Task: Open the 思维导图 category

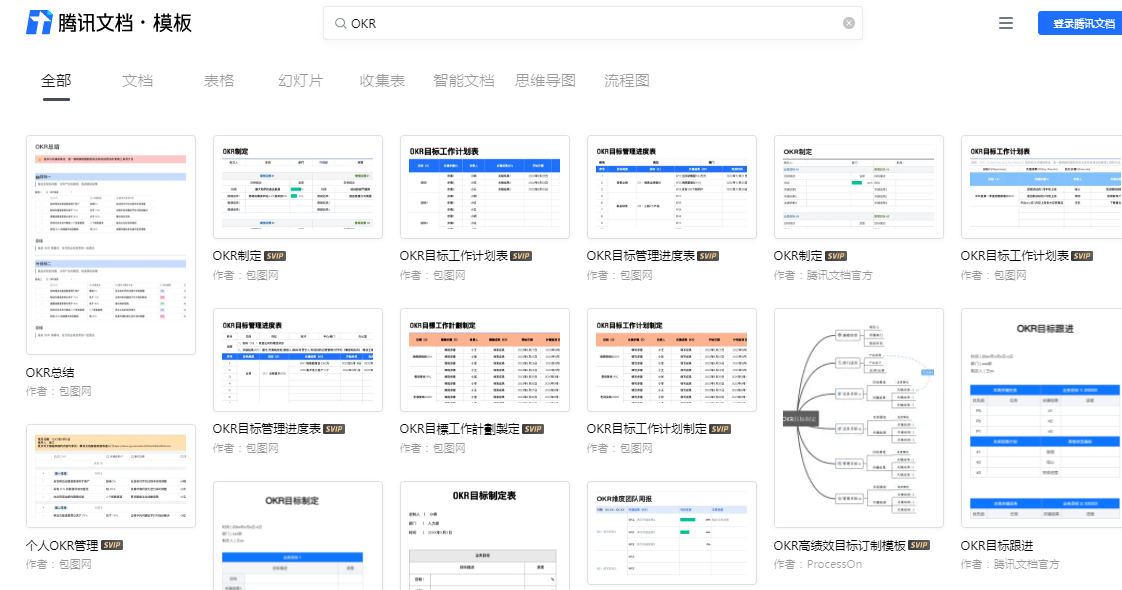Action: pos(545,80)
